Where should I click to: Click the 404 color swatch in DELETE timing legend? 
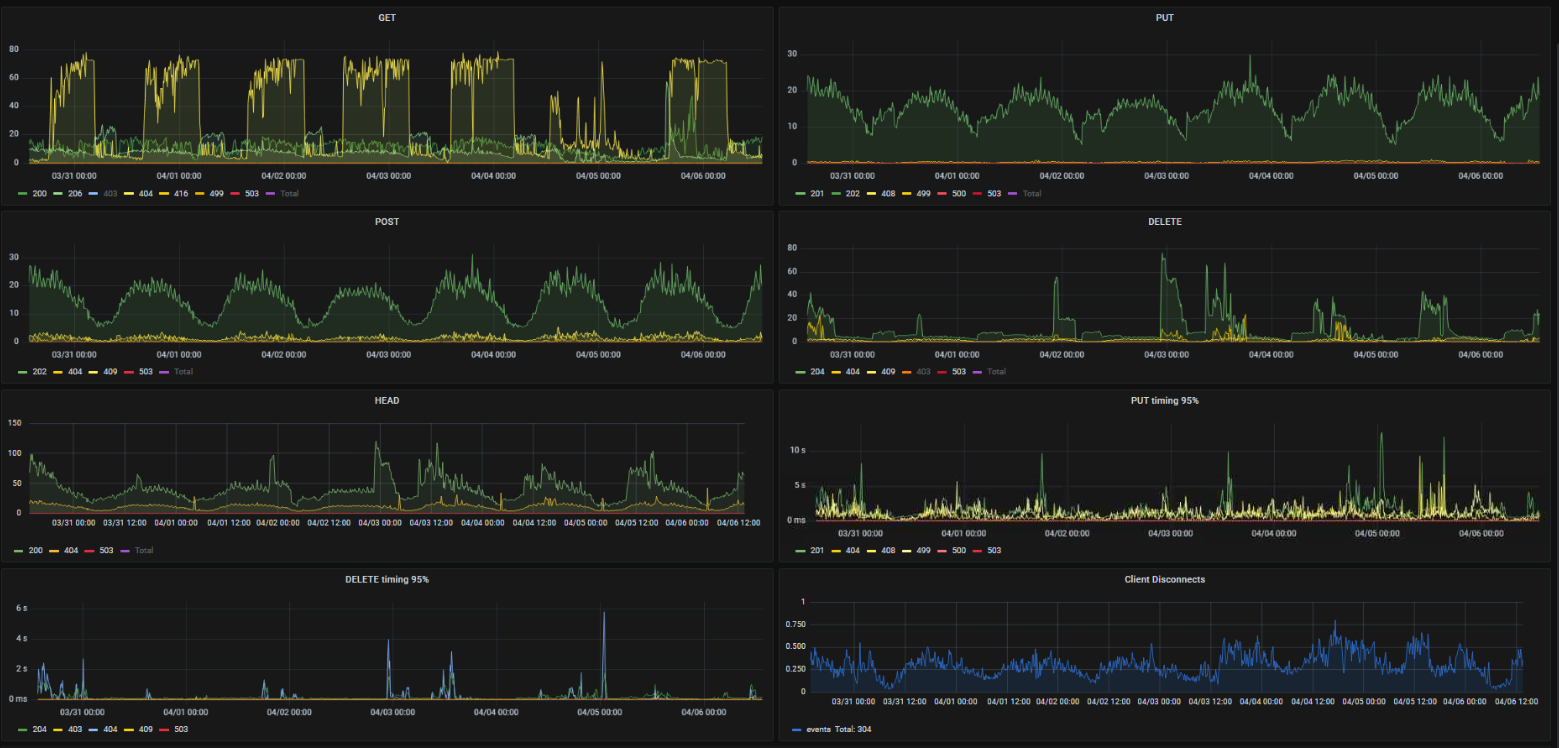click(94, 729)
